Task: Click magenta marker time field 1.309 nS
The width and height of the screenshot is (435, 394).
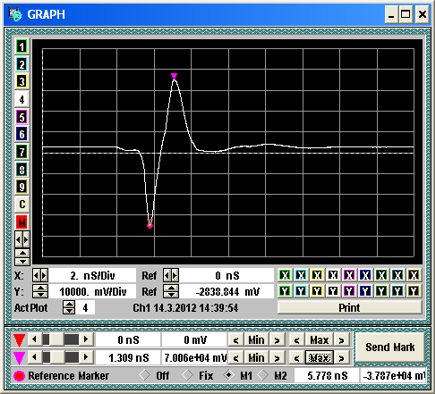Action: point(128,358)
